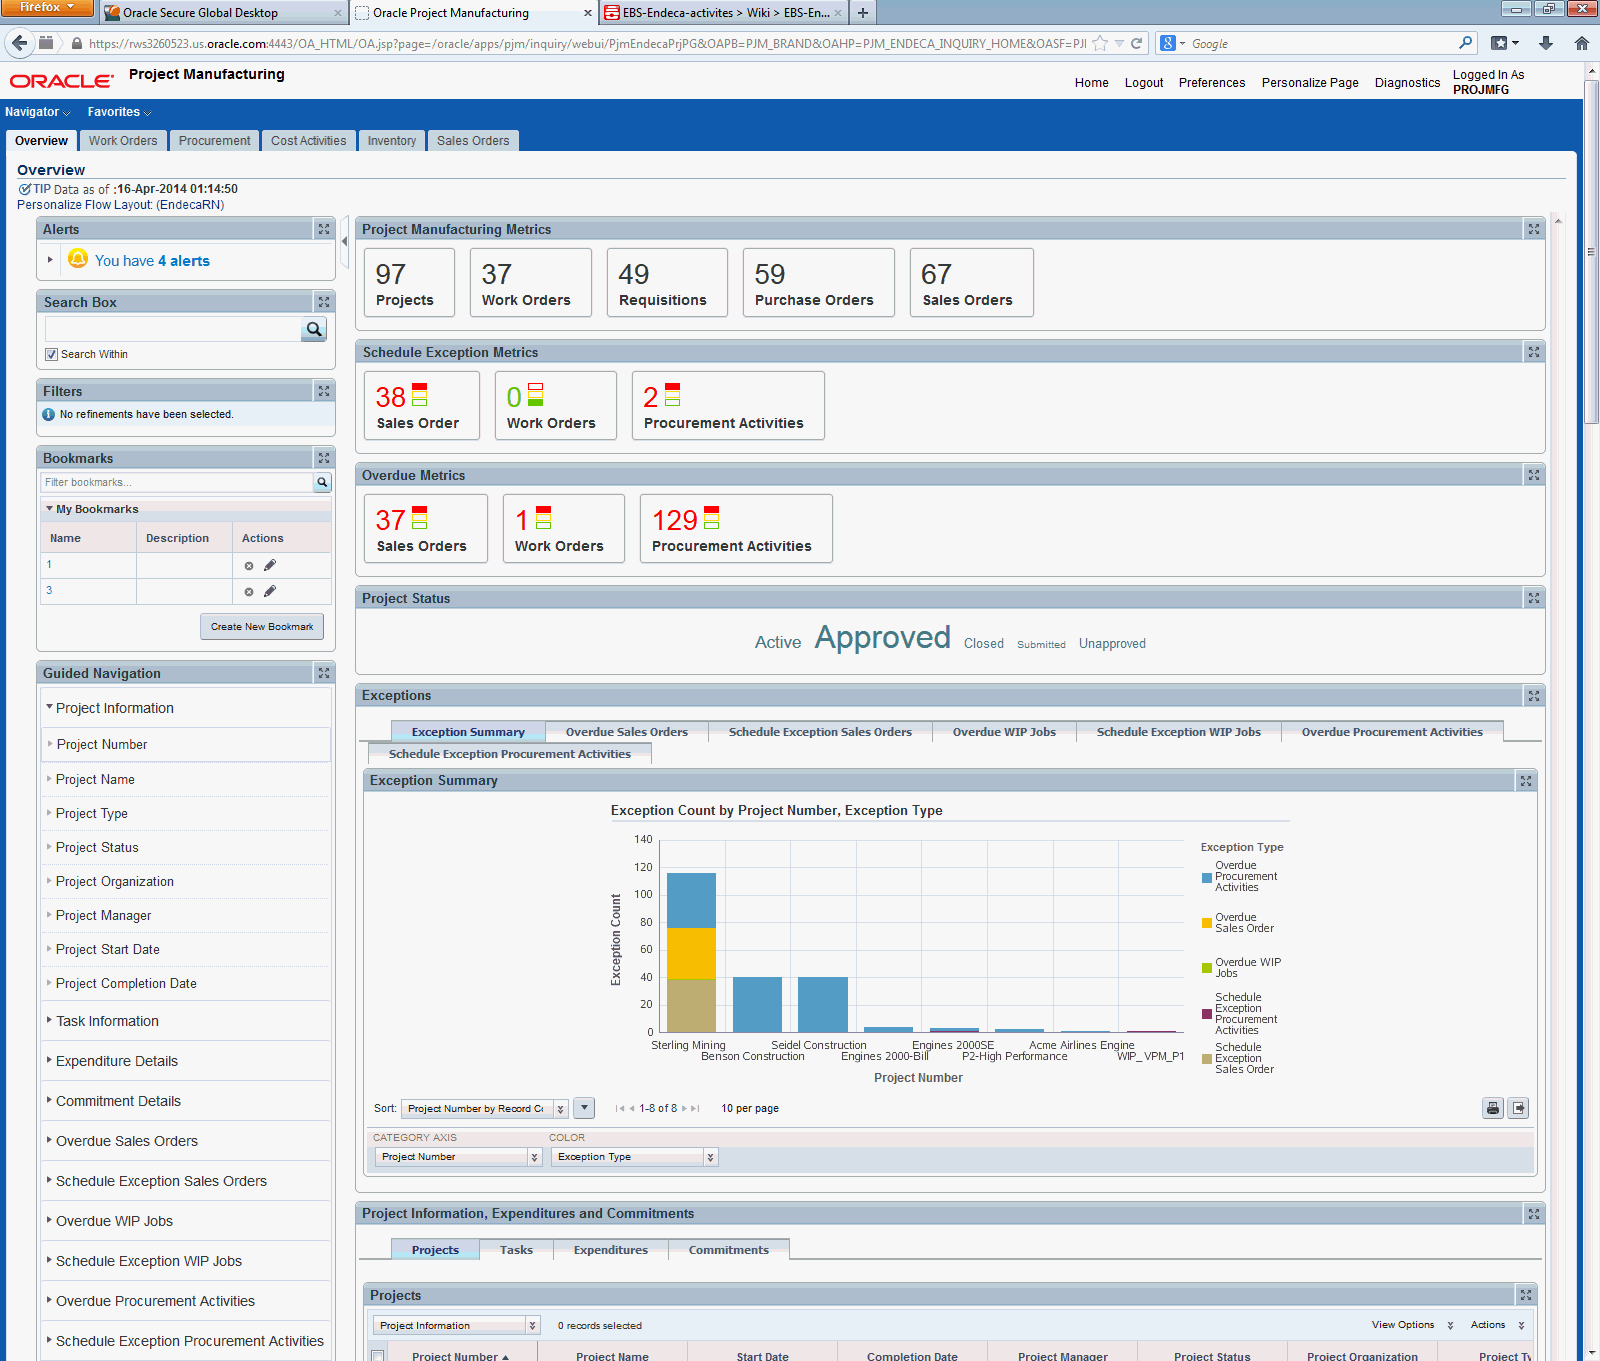Export the Exception Summary chart data

tap(1519, 1108)
